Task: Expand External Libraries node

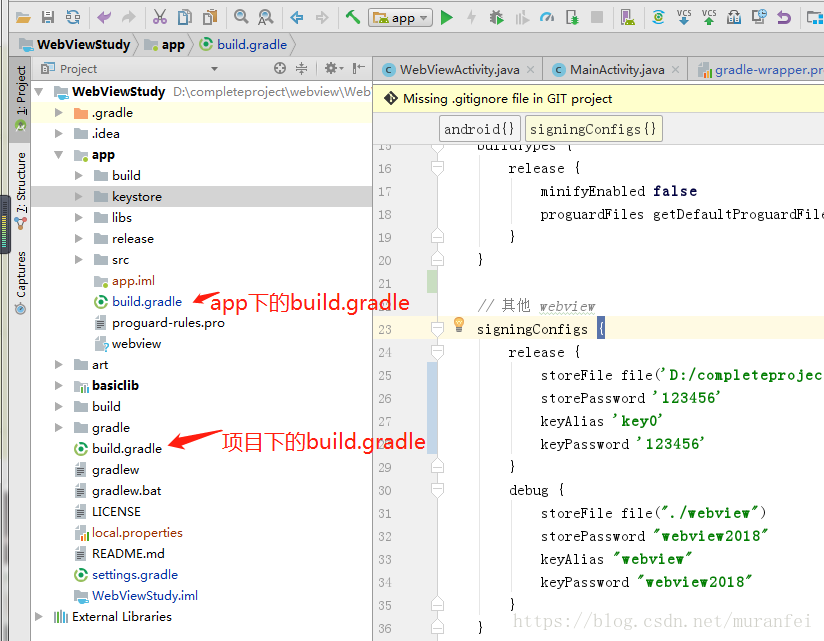Action: point(40,617)
